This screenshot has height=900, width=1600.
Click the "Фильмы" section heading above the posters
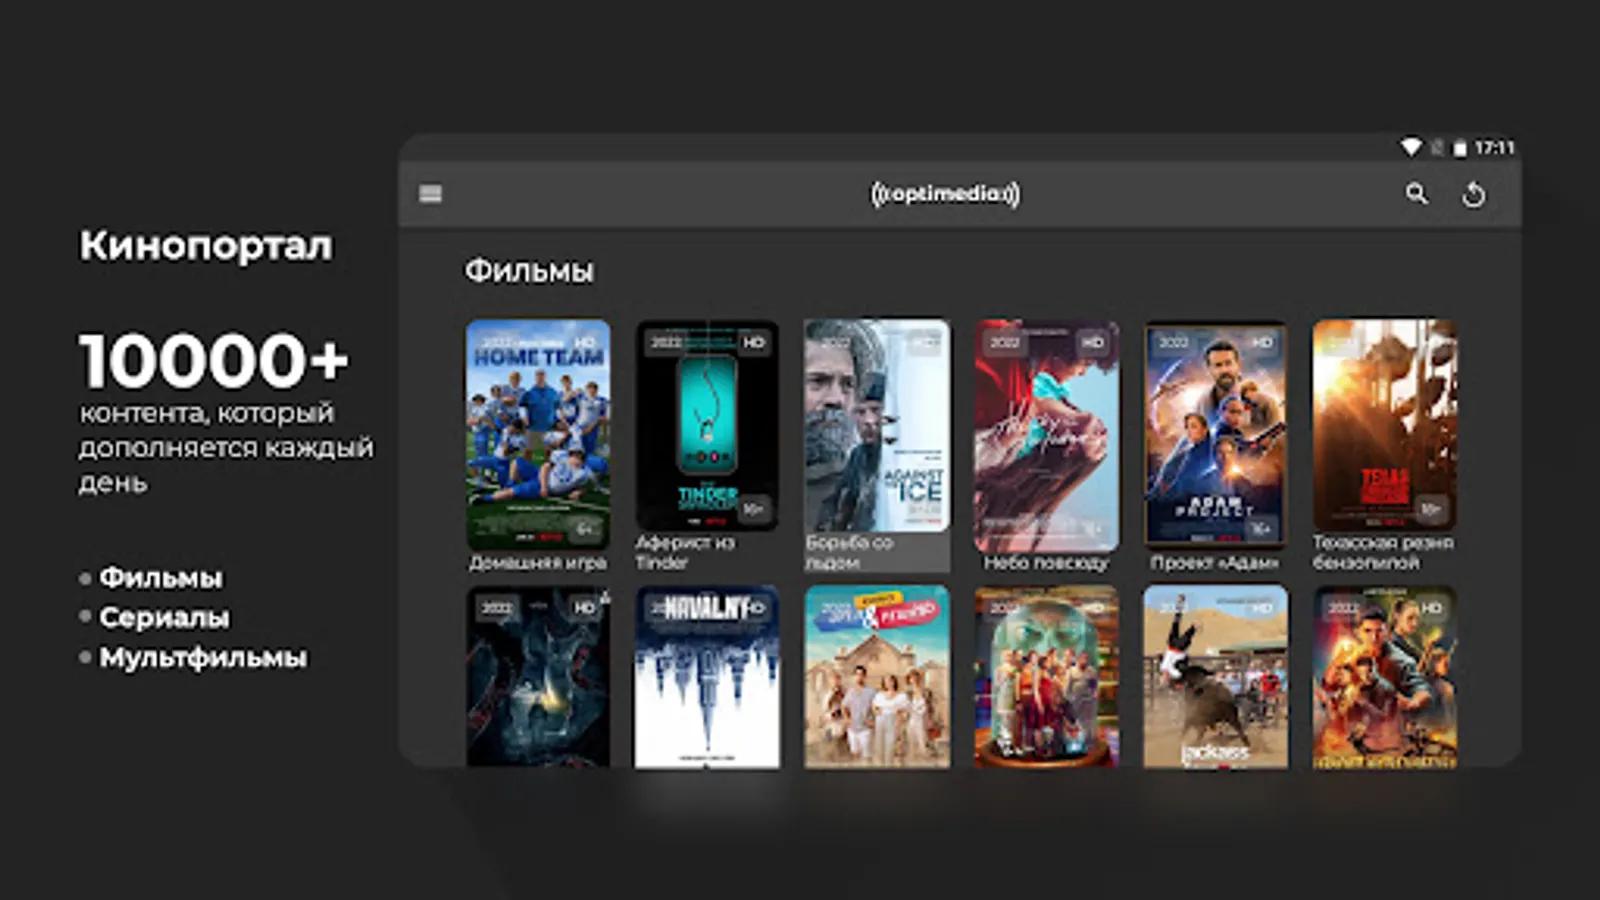[x=529, y=271]
